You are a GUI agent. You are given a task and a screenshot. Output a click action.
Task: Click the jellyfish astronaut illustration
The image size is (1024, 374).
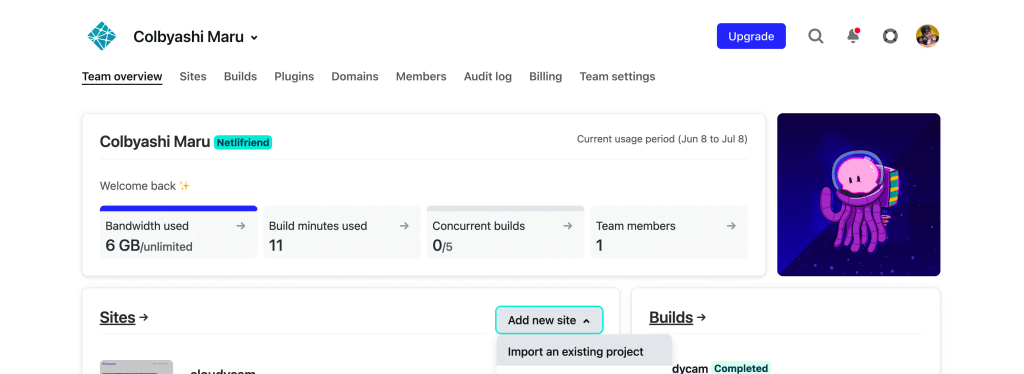[859, 195]
